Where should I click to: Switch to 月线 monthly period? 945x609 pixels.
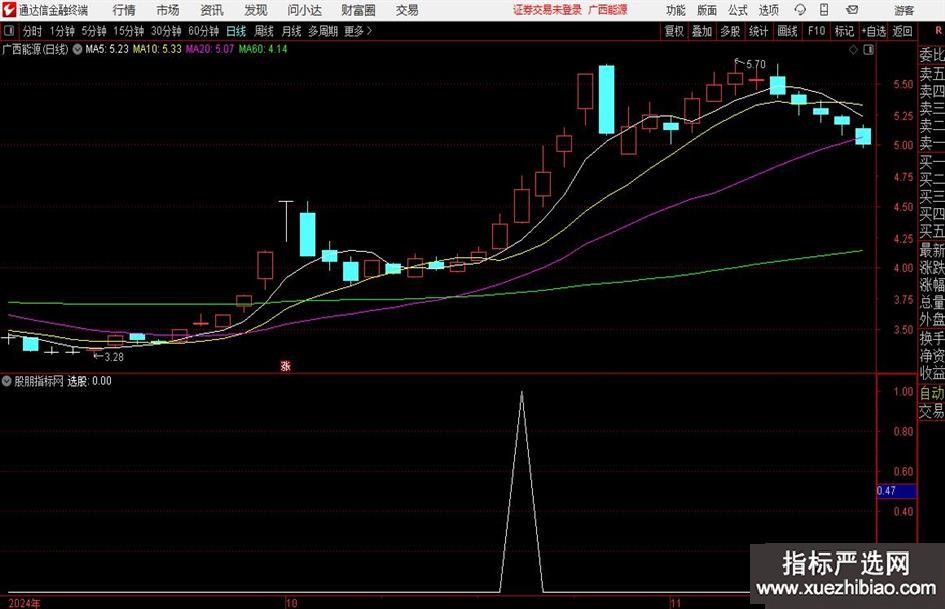click(291, 31)
